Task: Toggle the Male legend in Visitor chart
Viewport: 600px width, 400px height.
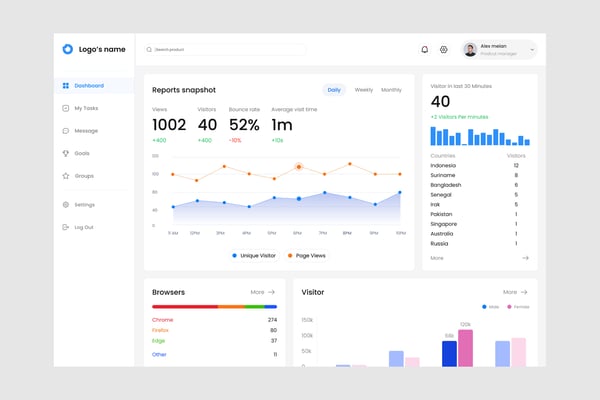Action: (491, 307)
